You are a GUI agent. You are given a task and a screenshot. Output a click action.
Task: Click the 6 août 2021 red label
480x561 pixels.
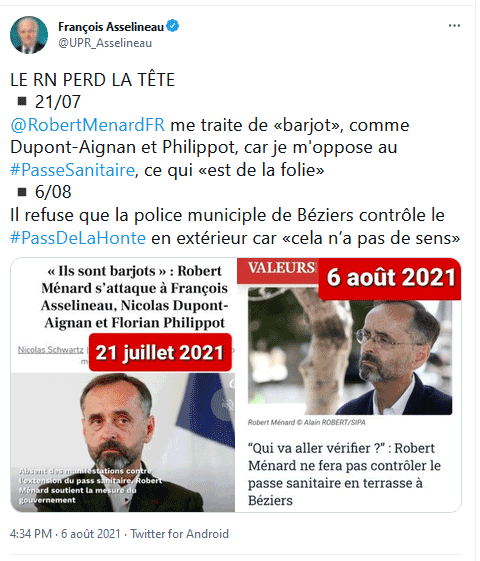[390, 278]
